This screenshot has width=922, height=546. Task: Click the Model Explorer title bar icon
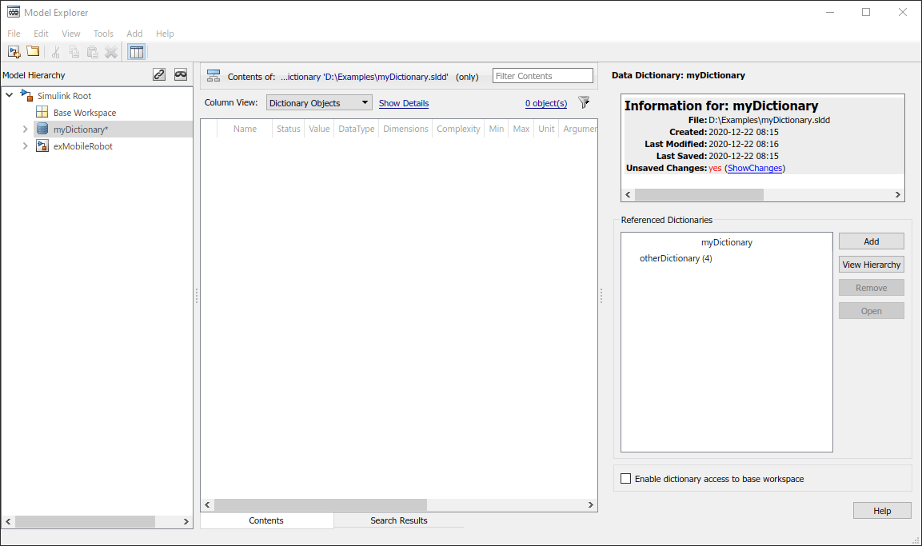[14, 12]
